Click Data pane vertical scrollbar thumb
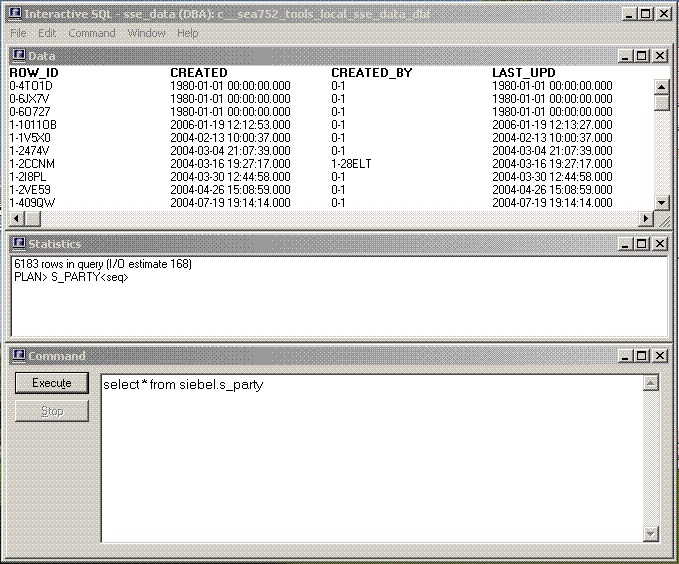The image size is (679, 564). (661, 102)
